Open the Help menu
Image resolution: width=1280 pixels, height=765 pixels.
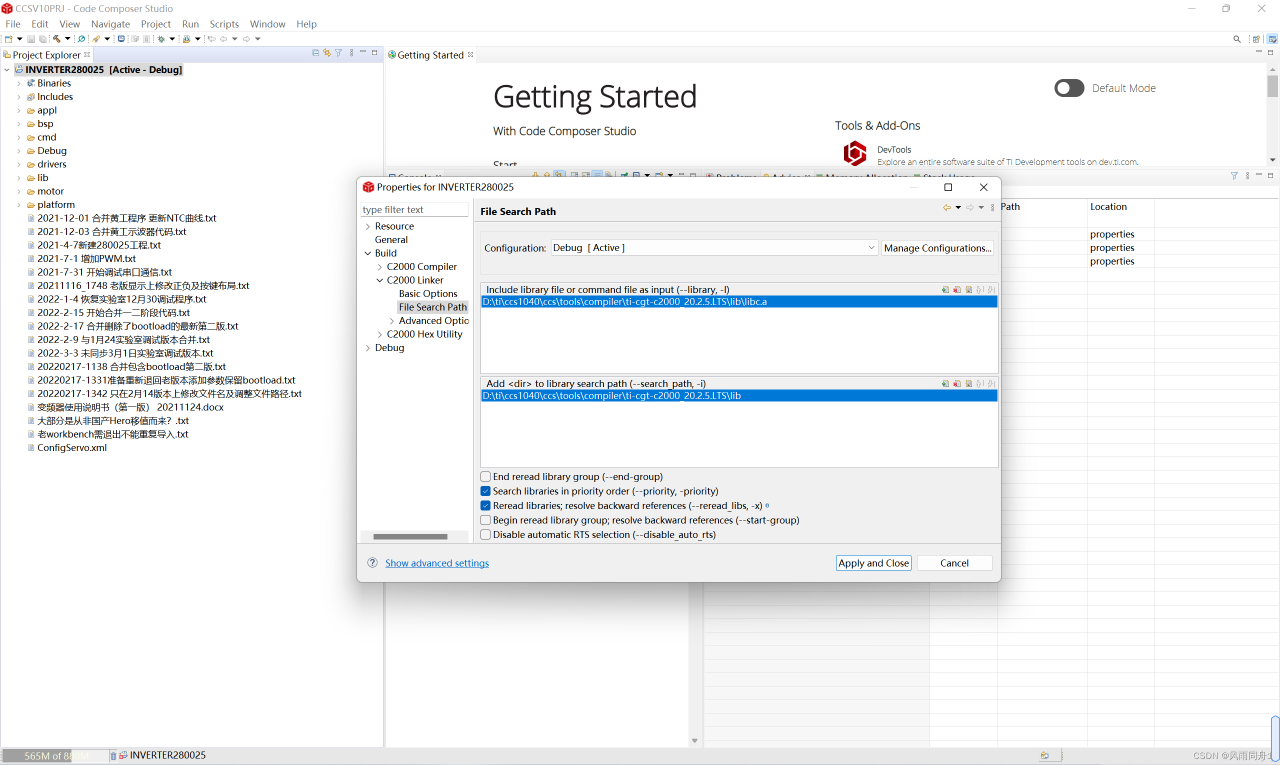tap(307, 24)
